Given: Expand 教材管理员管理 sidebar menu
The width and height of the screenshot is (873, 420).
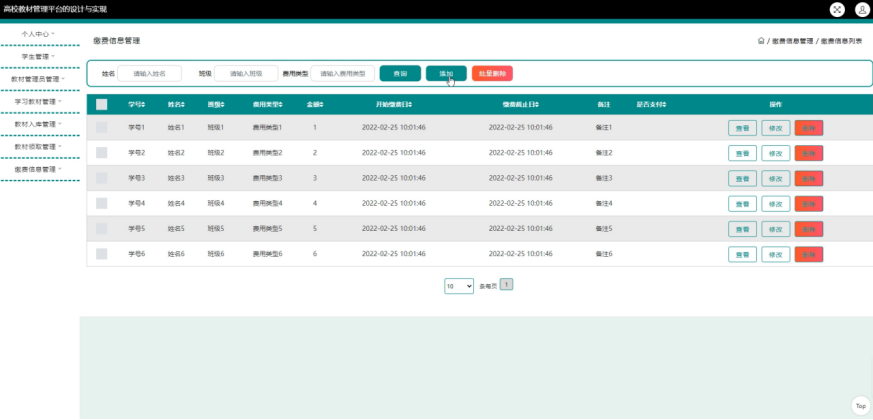Looking at the screenshot, I should tap(38, 79).
